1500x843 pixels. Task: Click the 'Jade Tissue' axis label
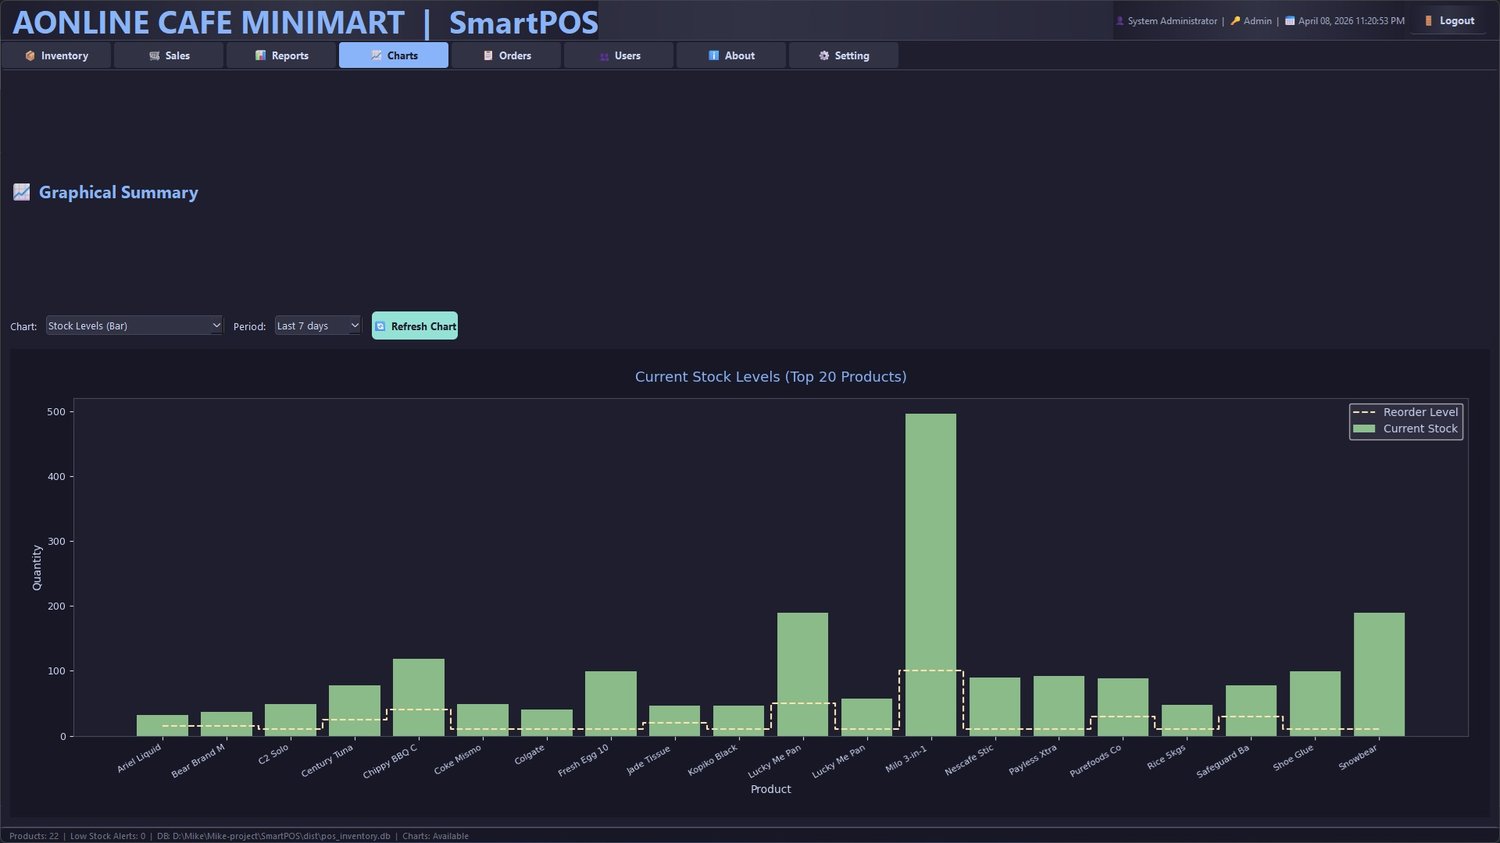pos(648,759)
